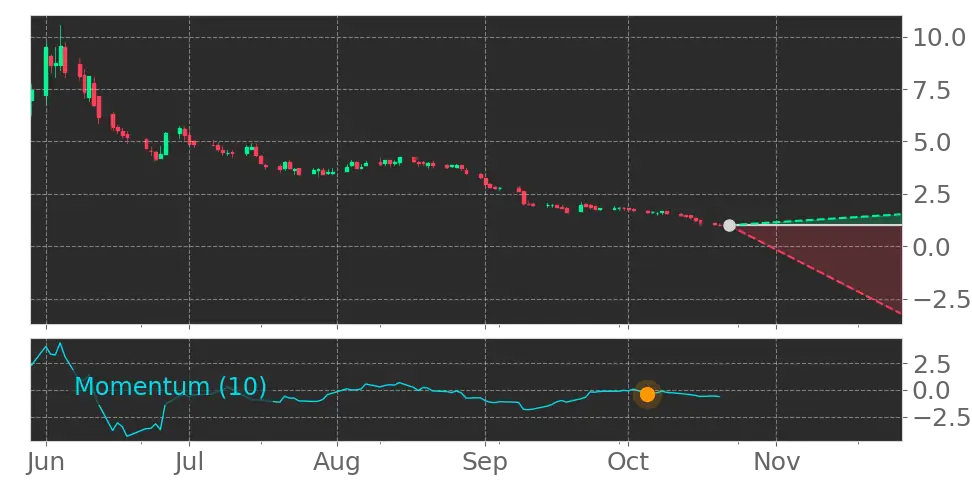
Task: Click the 0.0 price axis label
Action: pyautogui.click(x=930, y=247)
